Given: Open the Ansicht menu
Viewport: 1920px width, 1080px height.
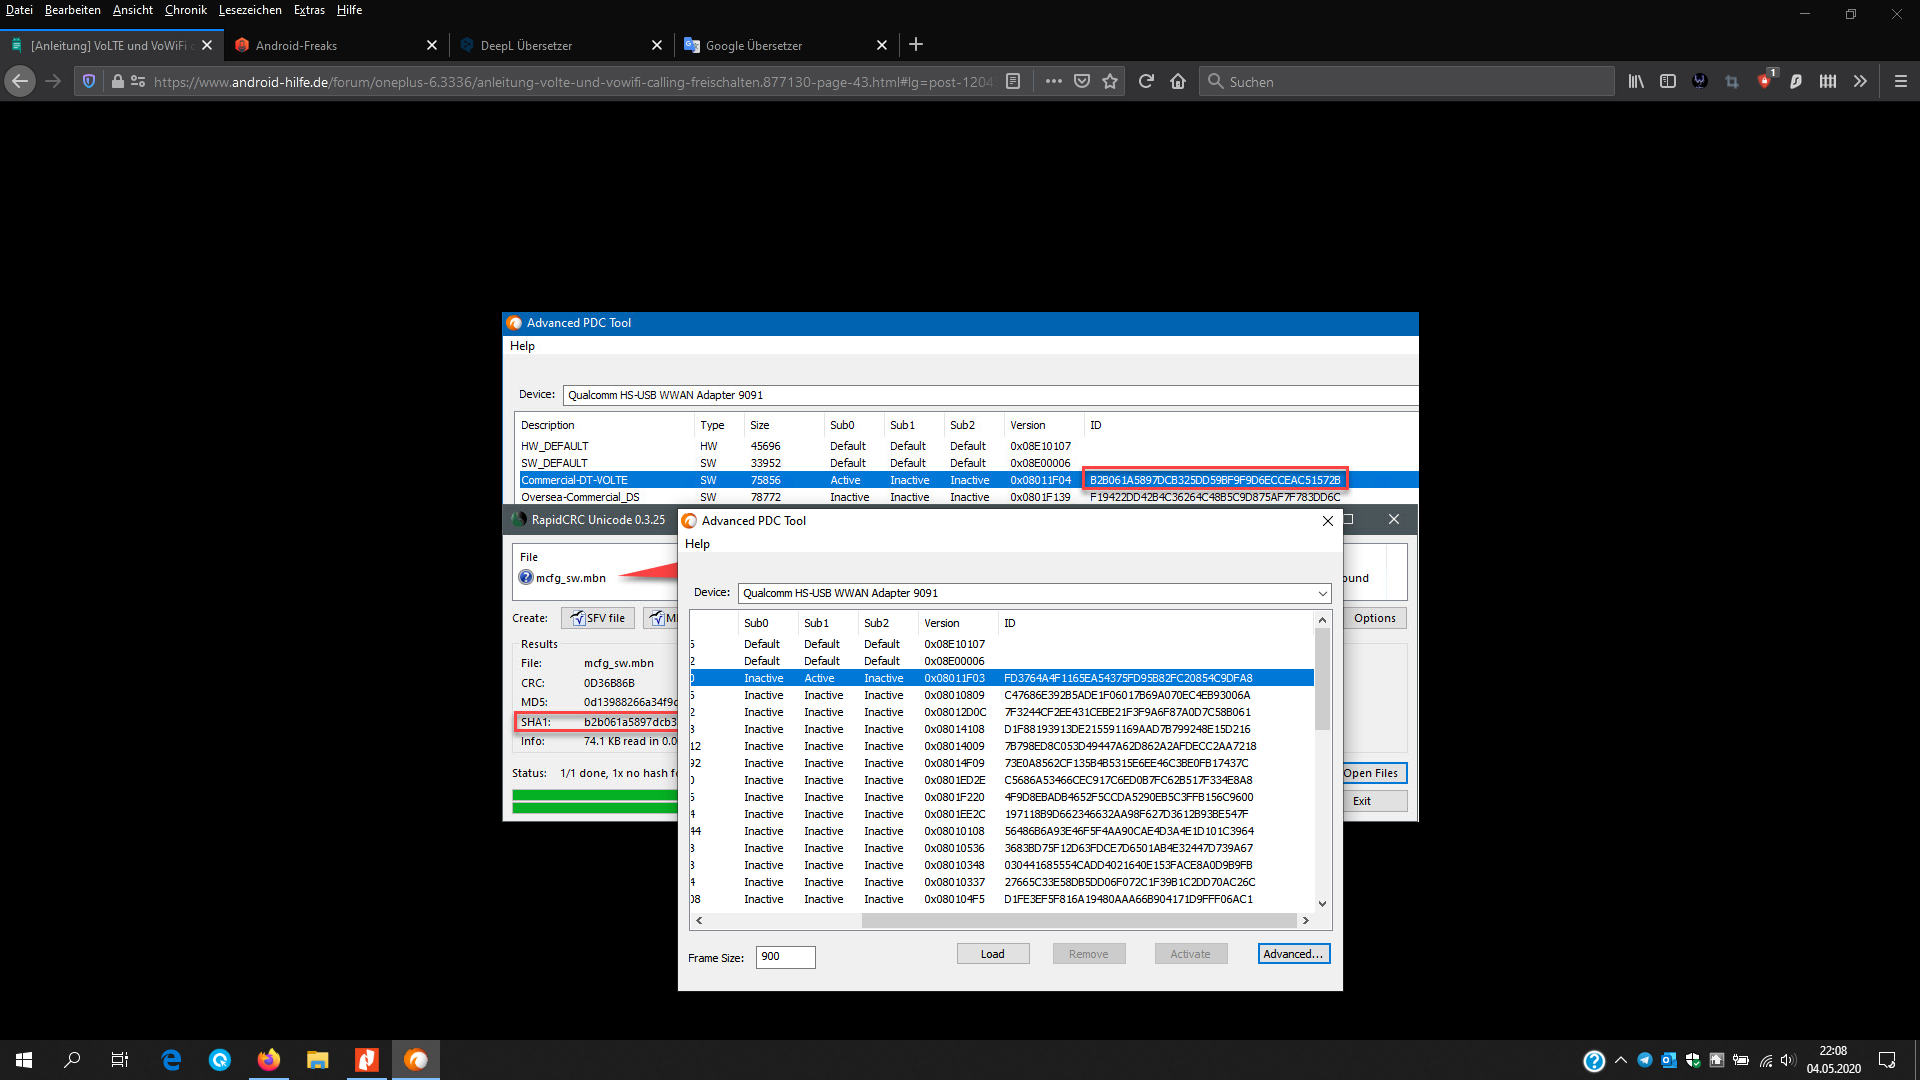Looking at the screenshot, I should [x=133, y=10].
